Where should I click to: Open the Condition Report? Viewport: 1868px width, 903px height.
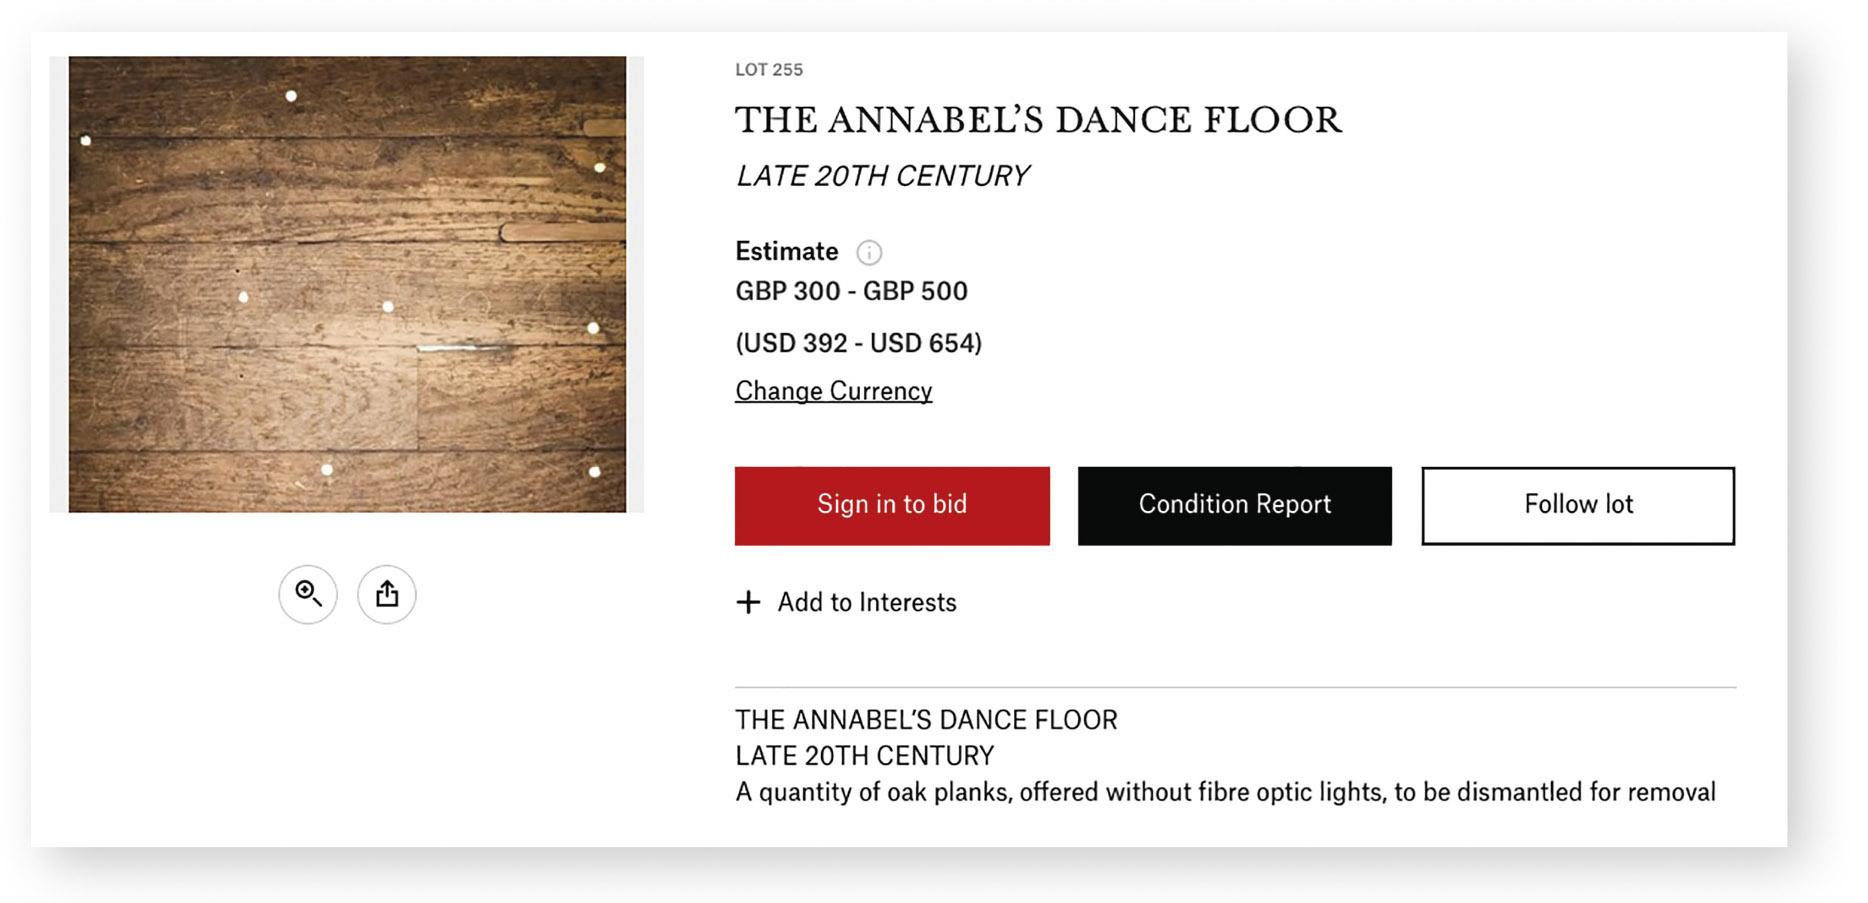pyautogui.click(x=1234, y=505)
